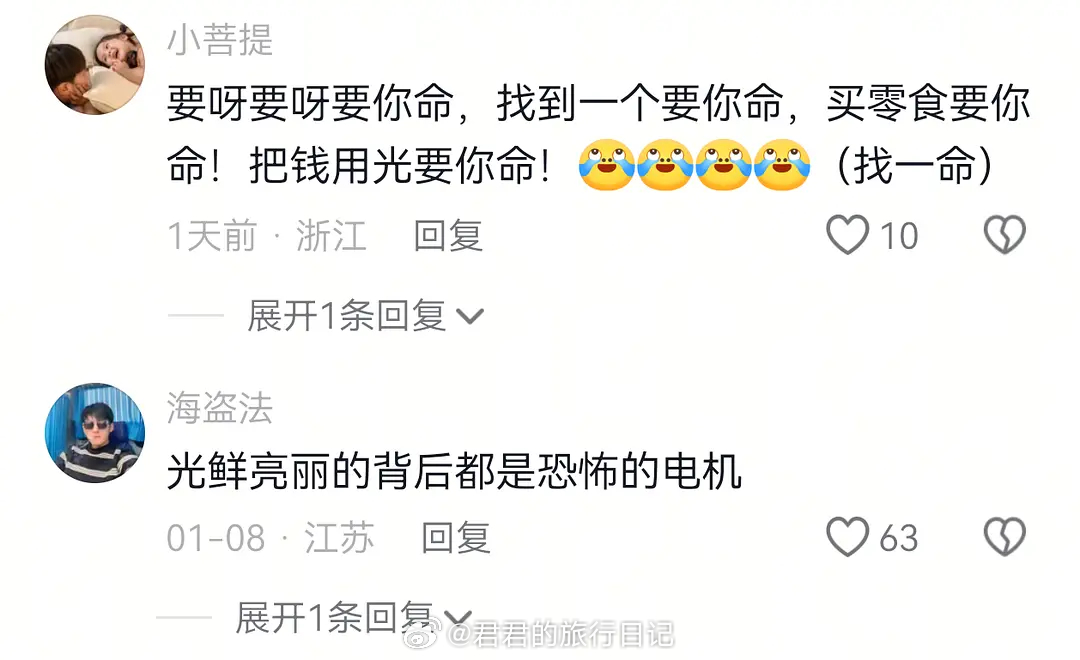
Task: Click the chevron beside the bottom 展开1条回复
Action: click(458, 618)
